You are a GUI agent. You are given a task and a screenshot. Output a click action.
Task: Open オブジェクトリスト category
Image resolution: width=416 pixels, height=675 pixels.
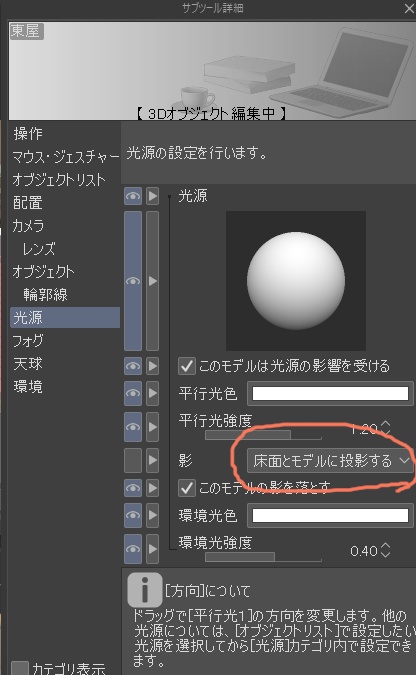coord(59,180)
